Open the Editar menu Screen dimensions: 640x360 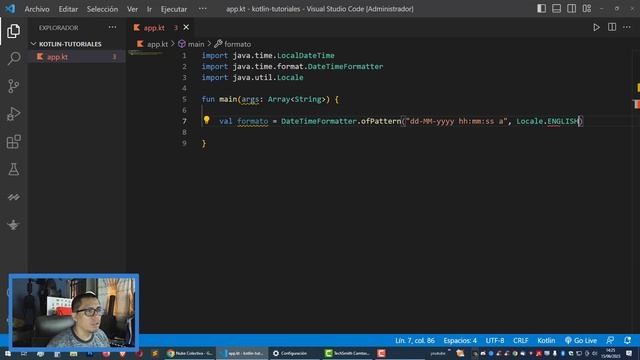pos(68,9)
